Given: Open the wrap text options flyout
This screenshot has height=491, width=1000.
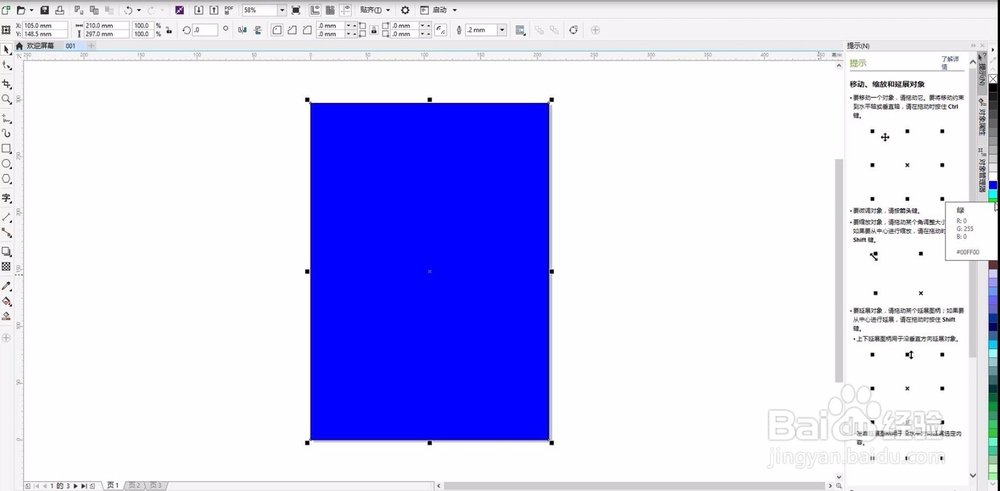Looking at the screenshot, I should (x=520, y=30).
